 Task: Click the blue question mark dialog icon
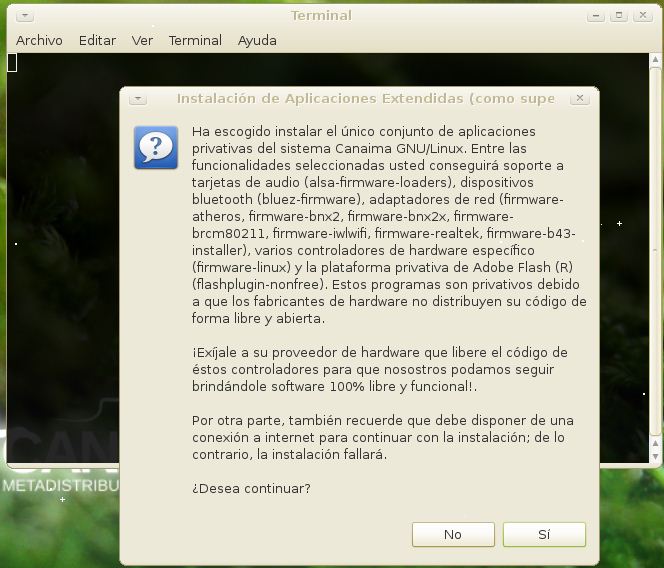pyautogui.click(x=155, y=148)
